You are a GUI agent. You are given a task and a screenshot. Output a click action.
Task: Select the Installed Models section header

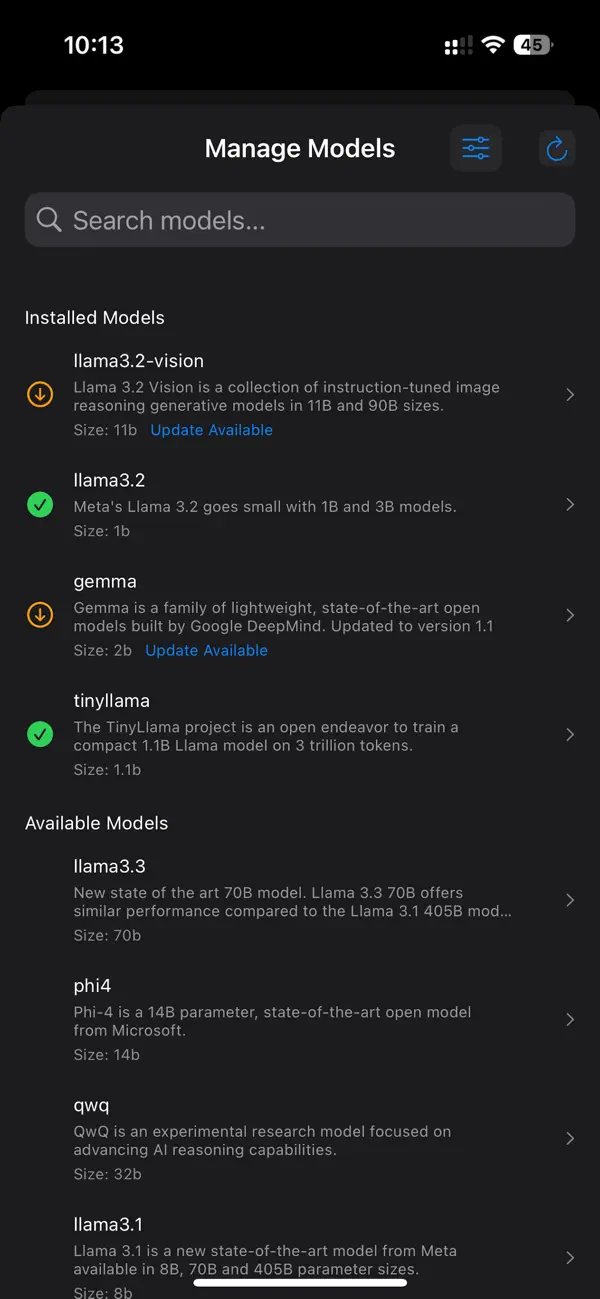95,317
